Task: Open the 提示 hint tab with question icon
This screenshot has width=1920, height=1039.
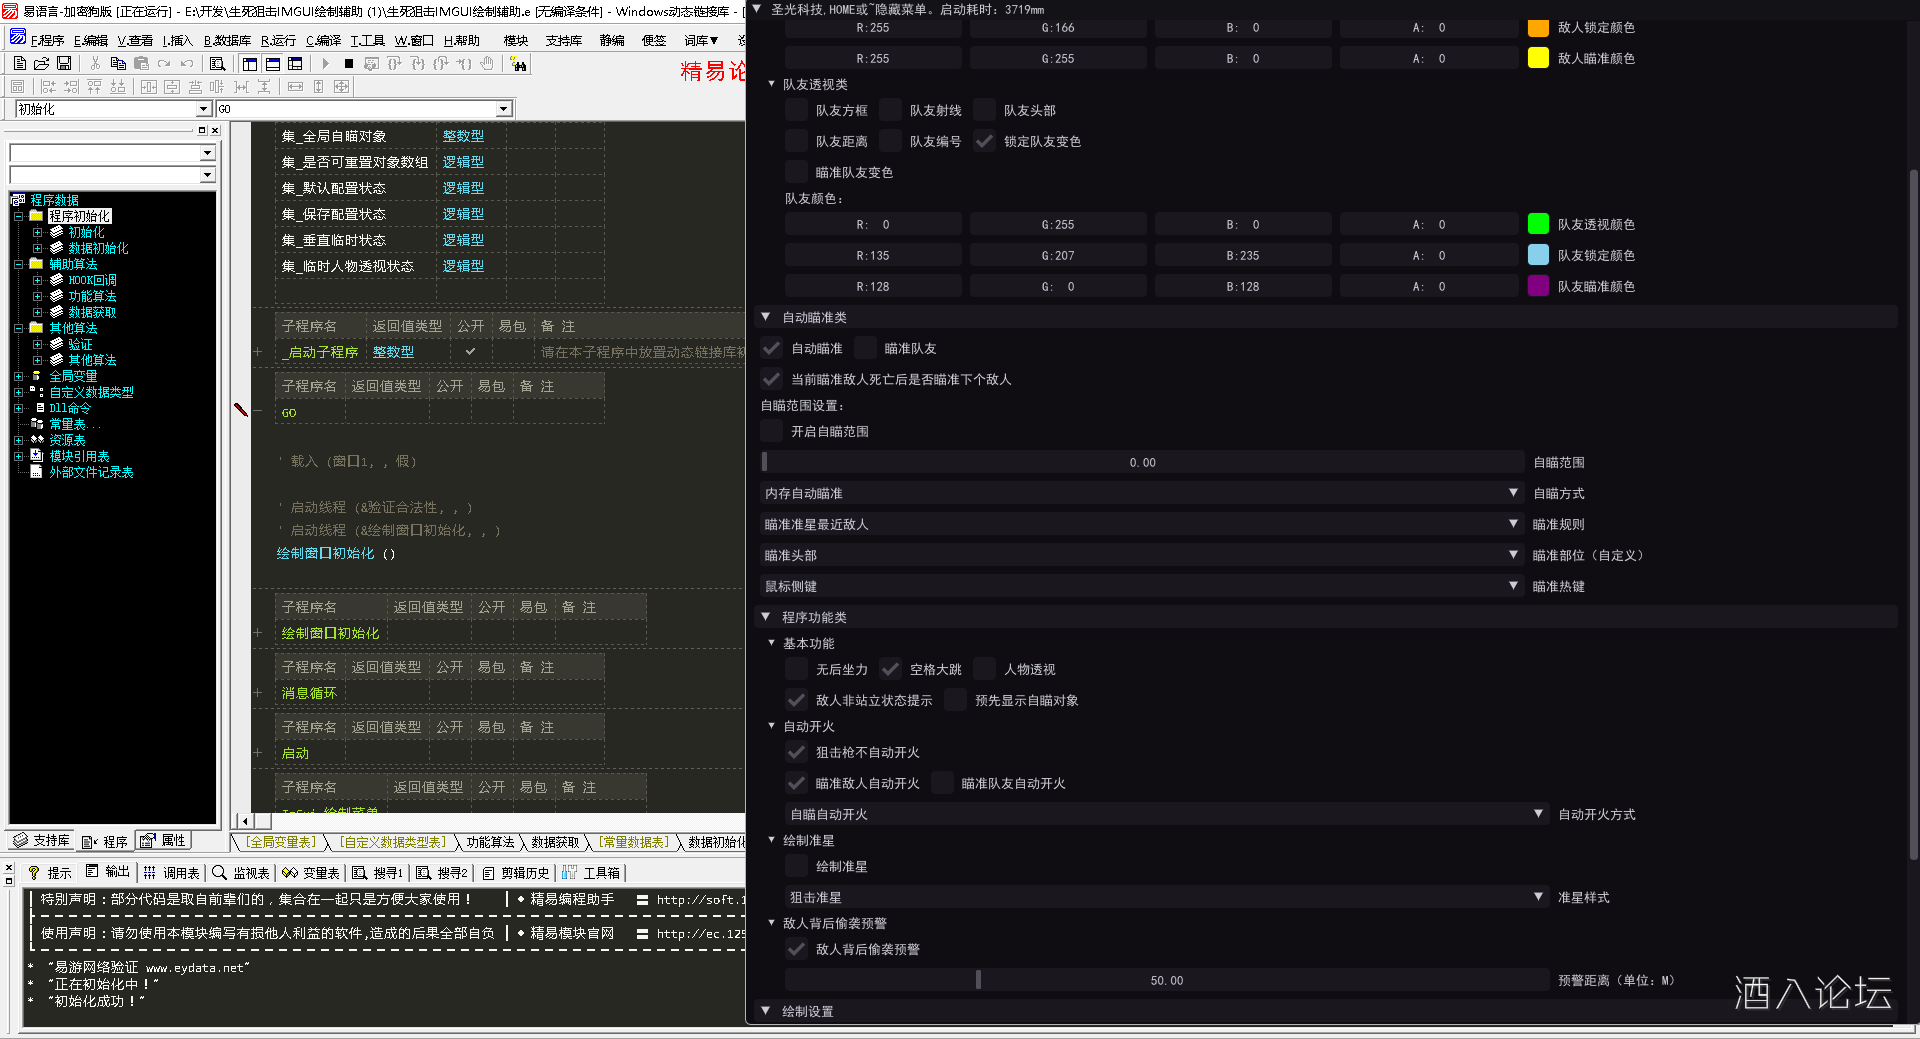Action: point(49,873)
